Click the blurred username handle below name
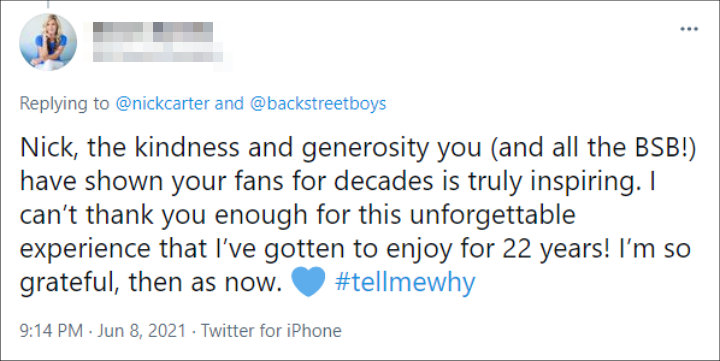This screenshot has height=361, width=720. tap(158, 53)
